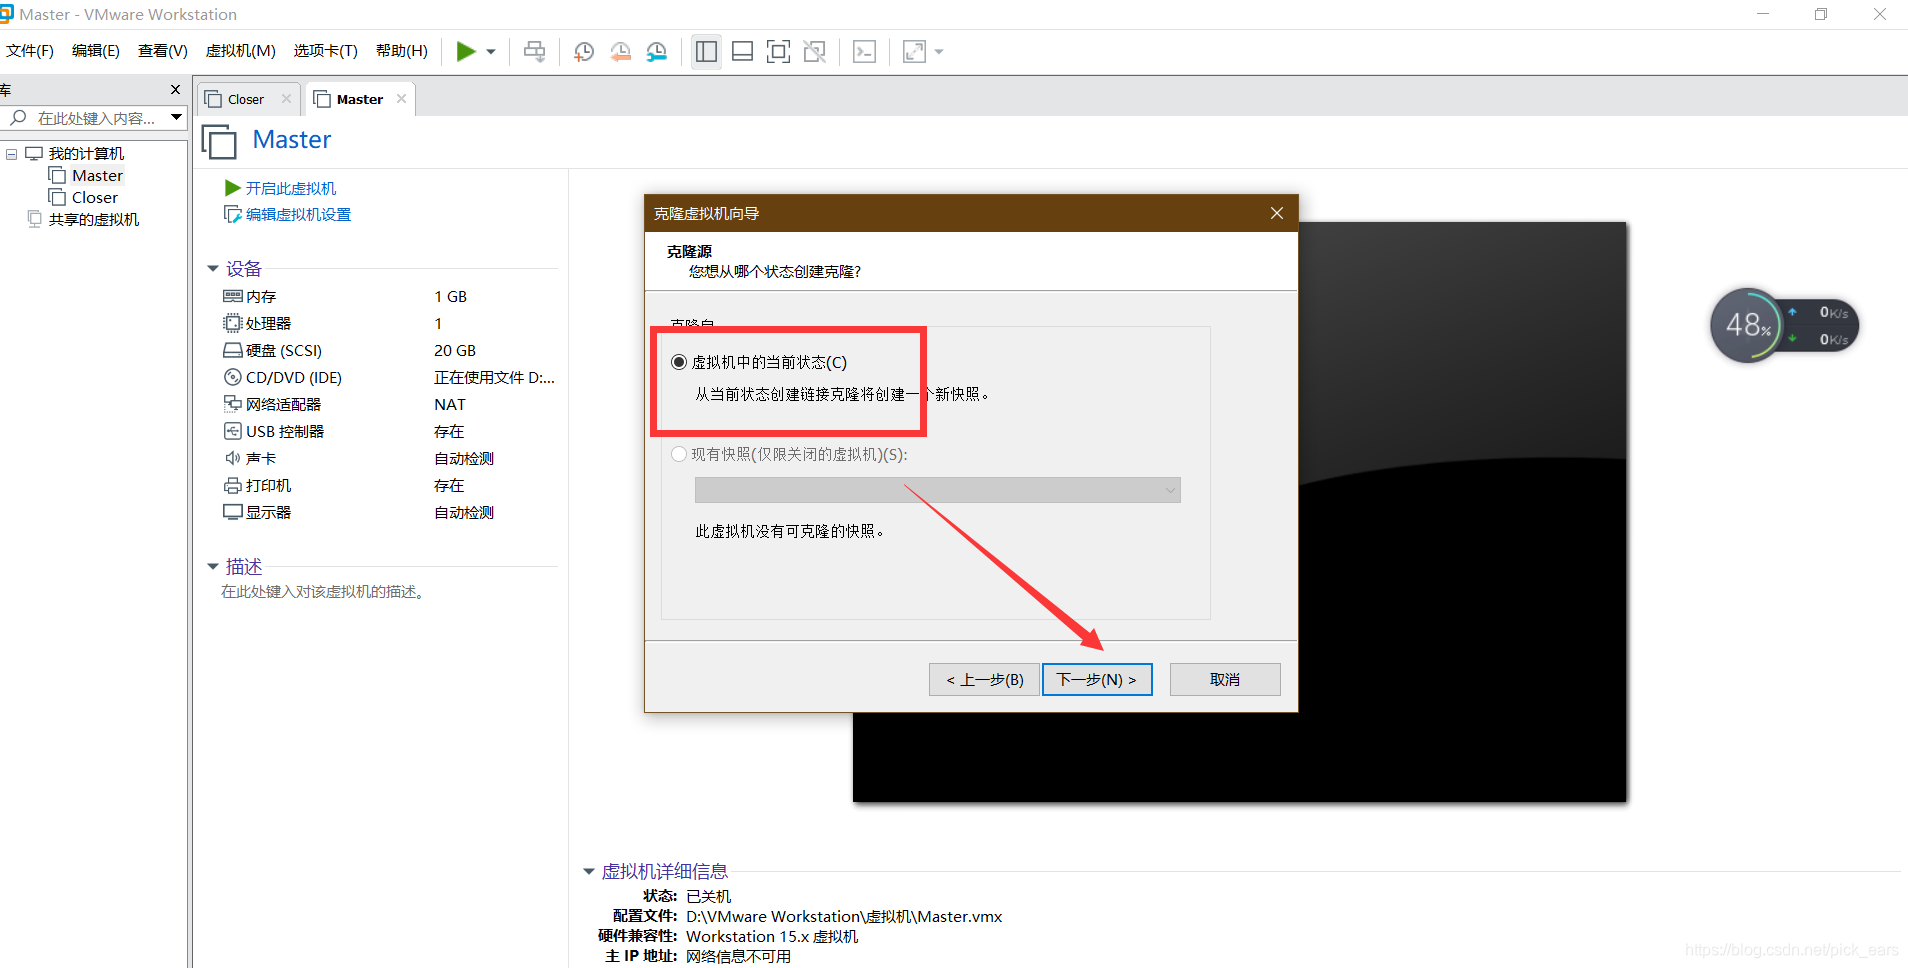Screen dimensions: 1908x968
Task: Select 现有快照 radio button
Action: pos(679,454)
